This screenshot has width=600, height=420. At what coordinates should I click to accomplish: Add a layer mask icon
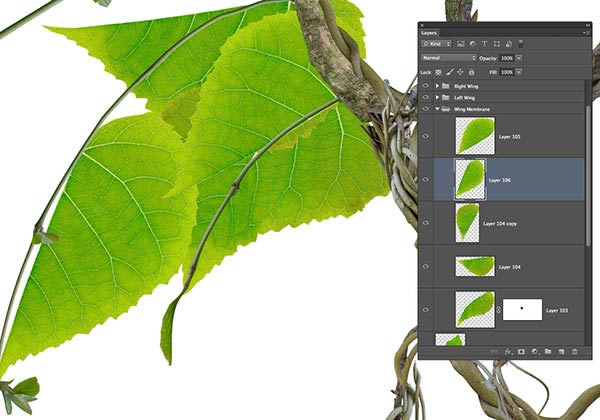521,351
